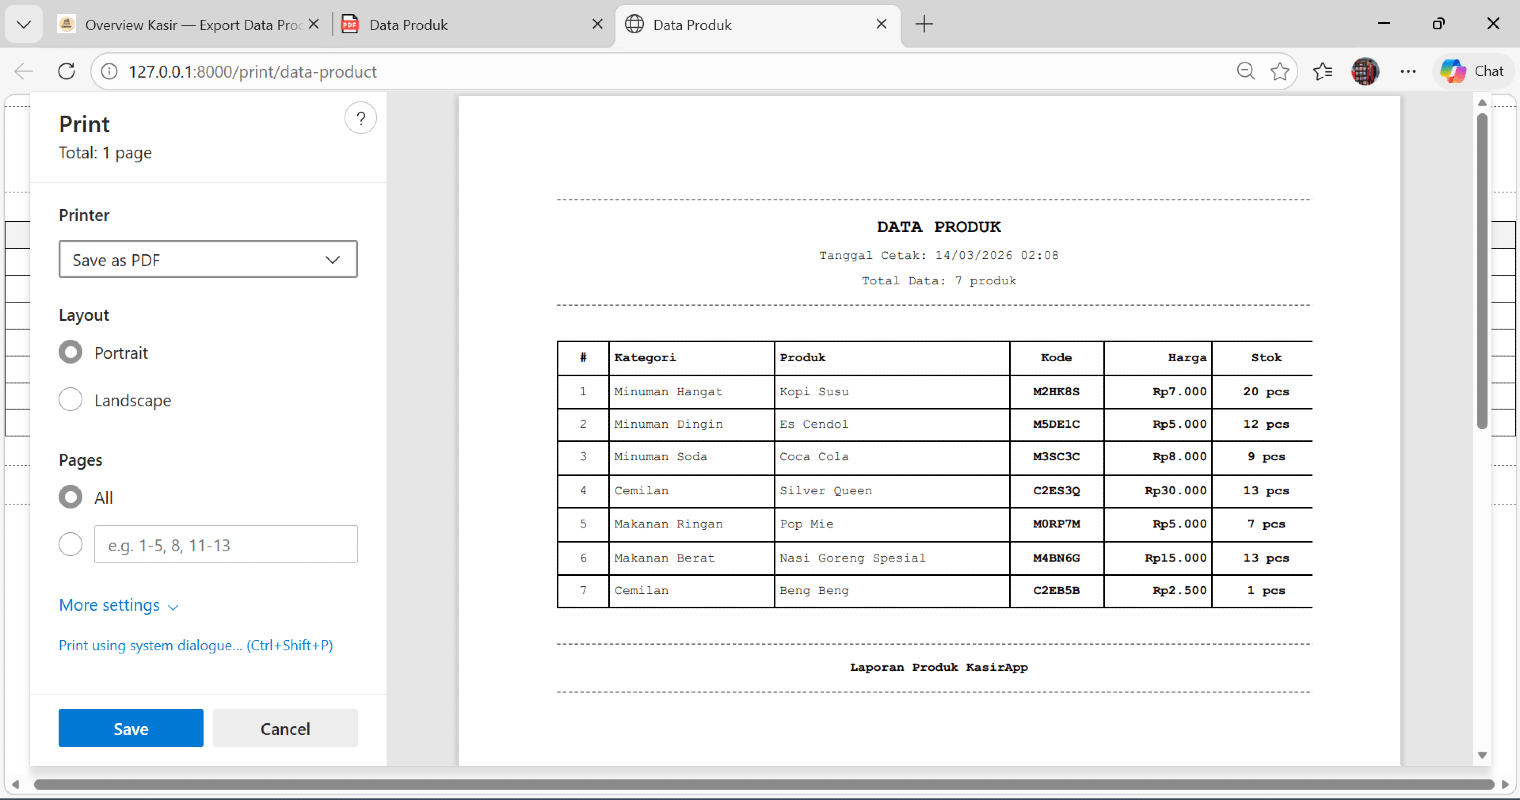Select All pages option
Viewport: 1520px width, 800px height.
click(x=71, y=497)
